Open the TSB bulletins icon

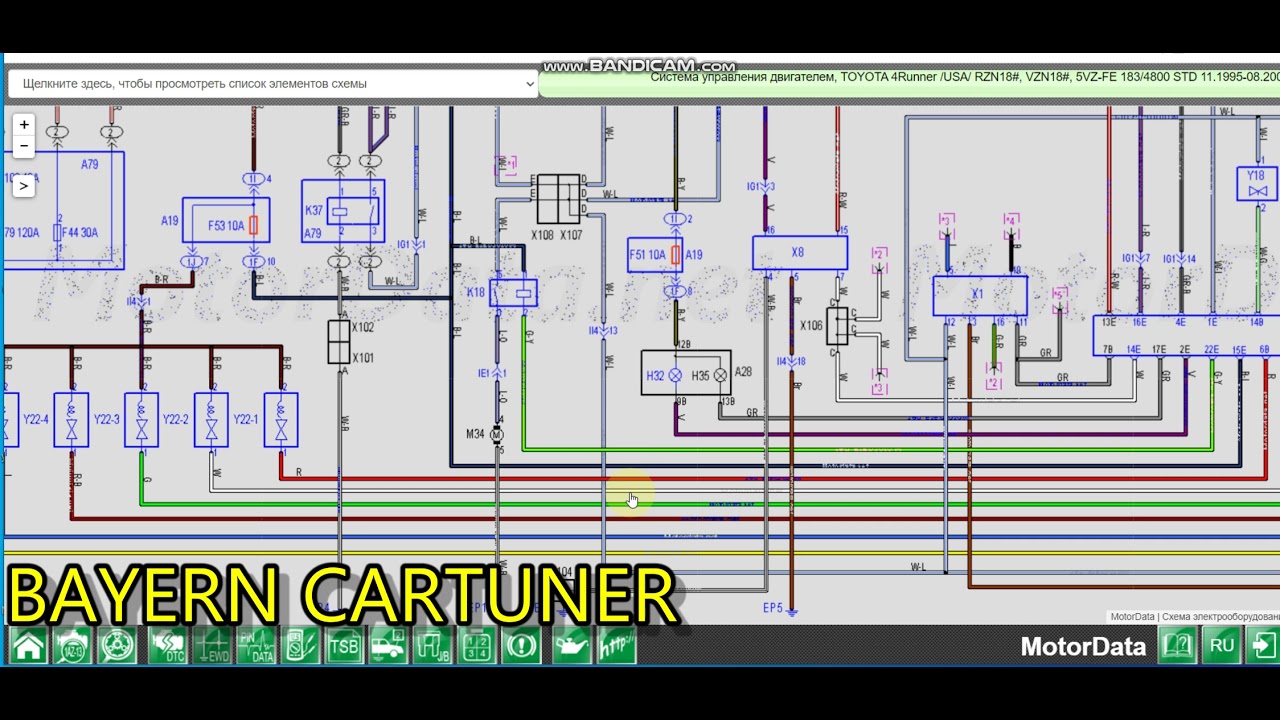[x=344, y=646]
